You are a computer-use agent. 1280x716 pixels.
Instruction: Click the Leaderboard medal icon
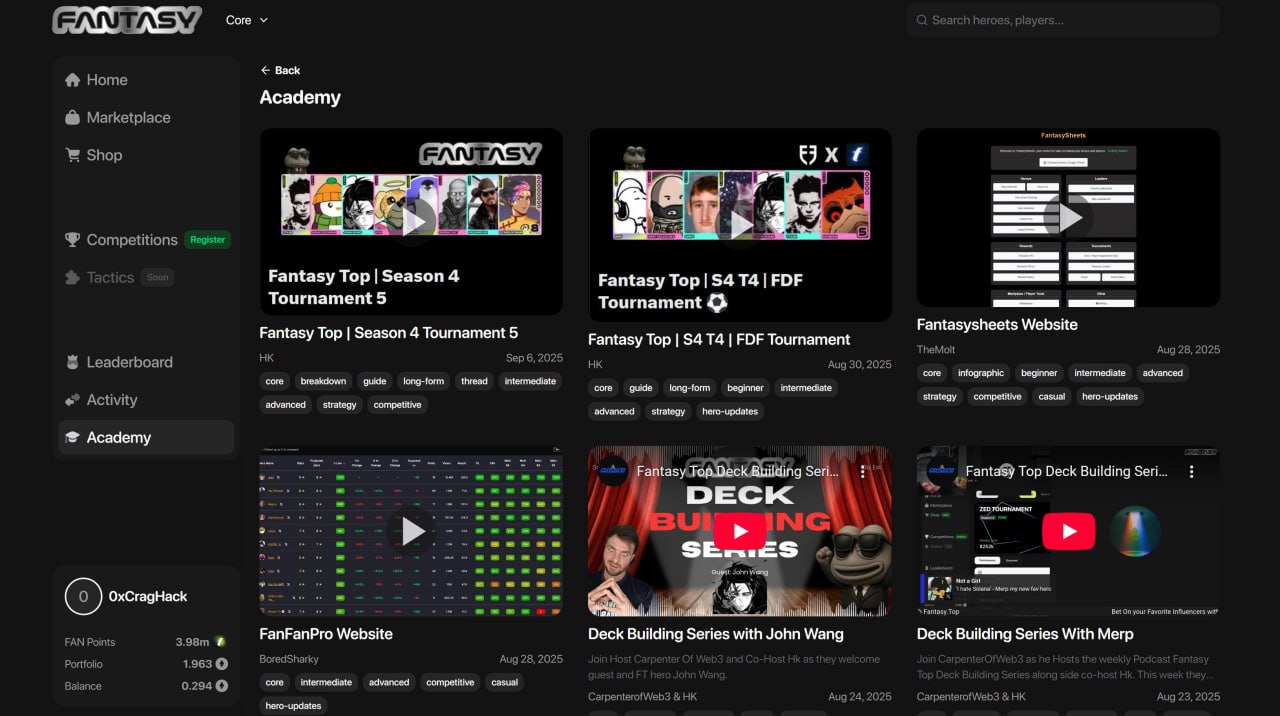[x=72, y=362]
